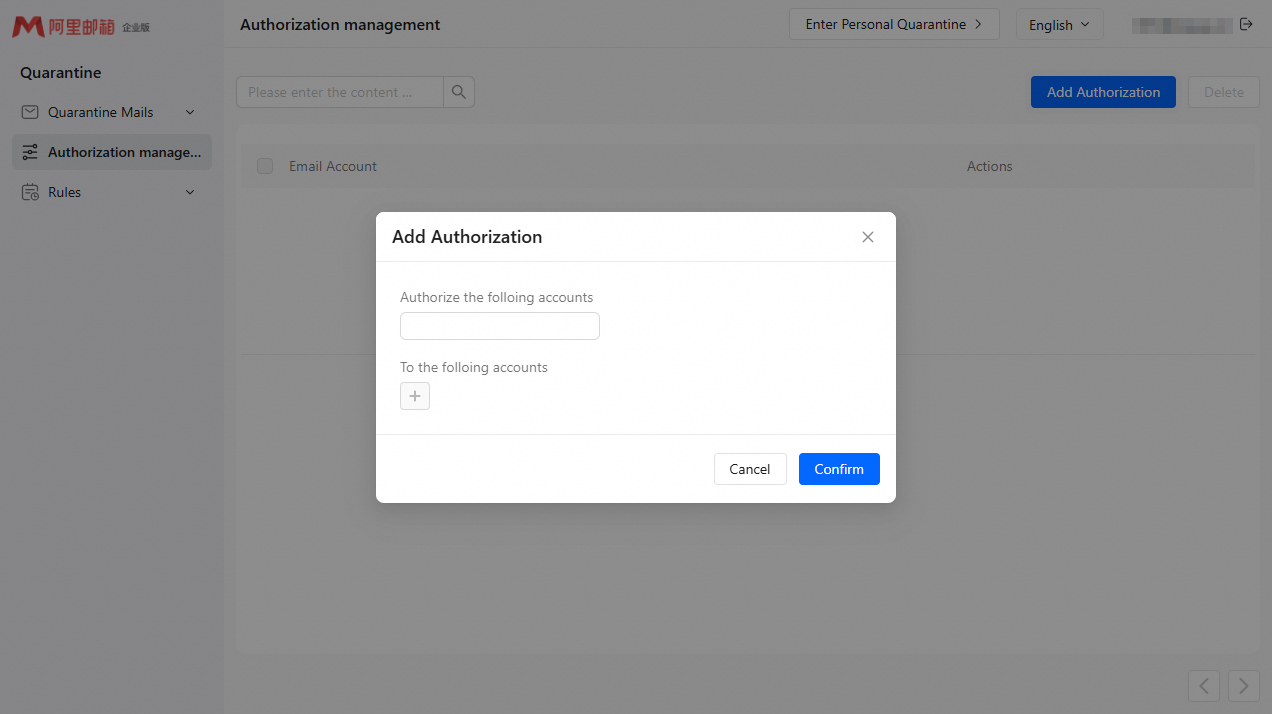This screenshot has width=1272, height=714.
Task: Go to previous page arrow
Action: (x=1204, y=685)
